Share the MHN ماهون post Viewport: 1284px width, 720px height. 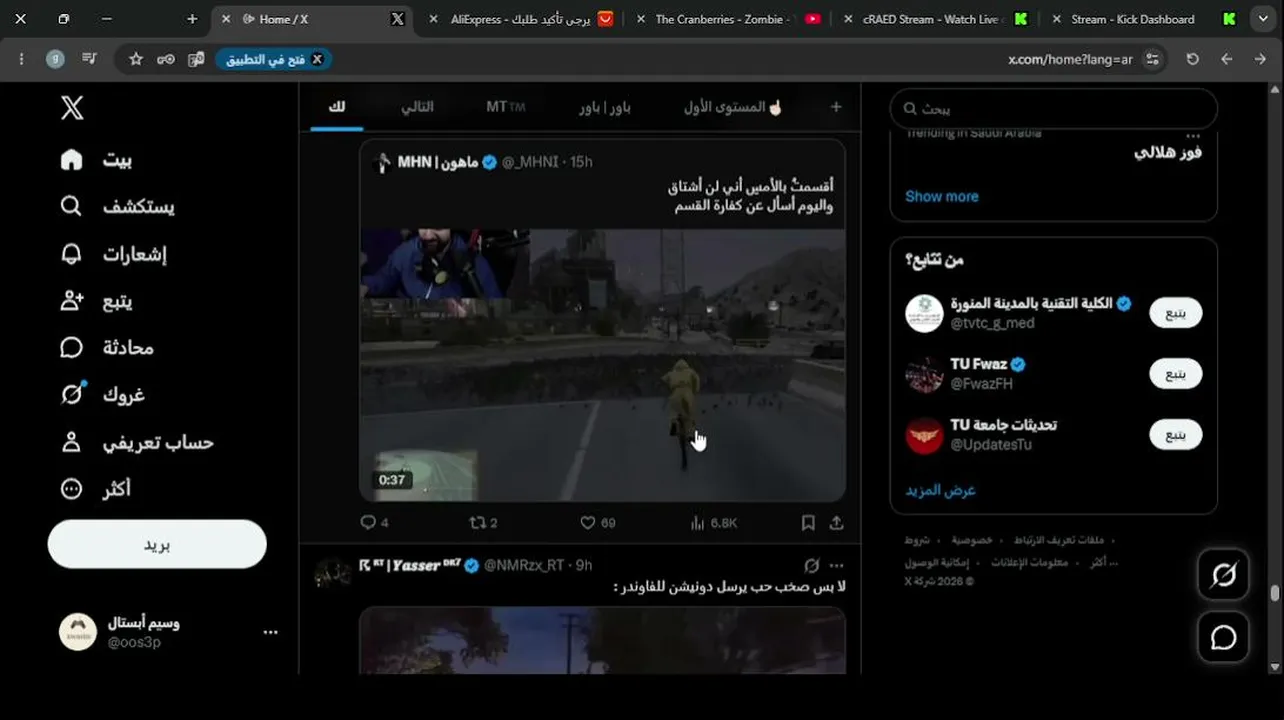tap(837, 522)
